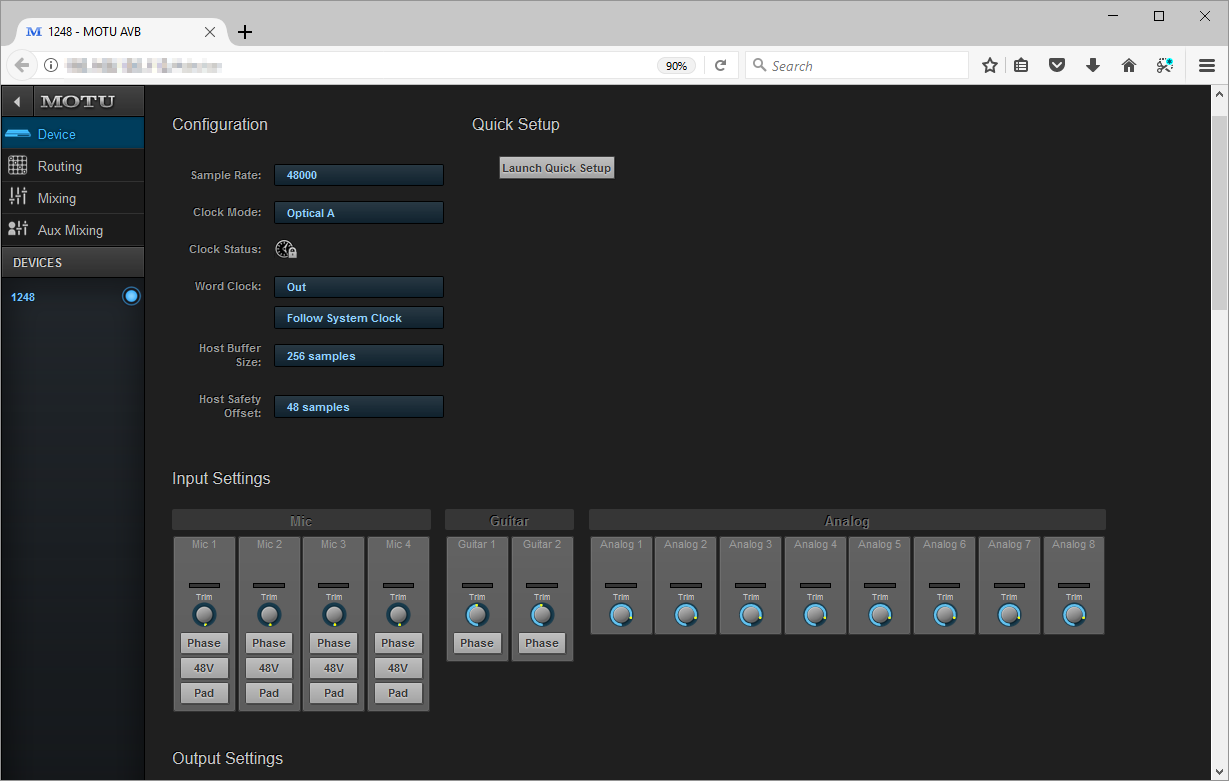Image resolution: width=1229 pixels, height=781 pixels.
Task: Open the Follow System Clock dropdown
Action: tap(359, 318)
